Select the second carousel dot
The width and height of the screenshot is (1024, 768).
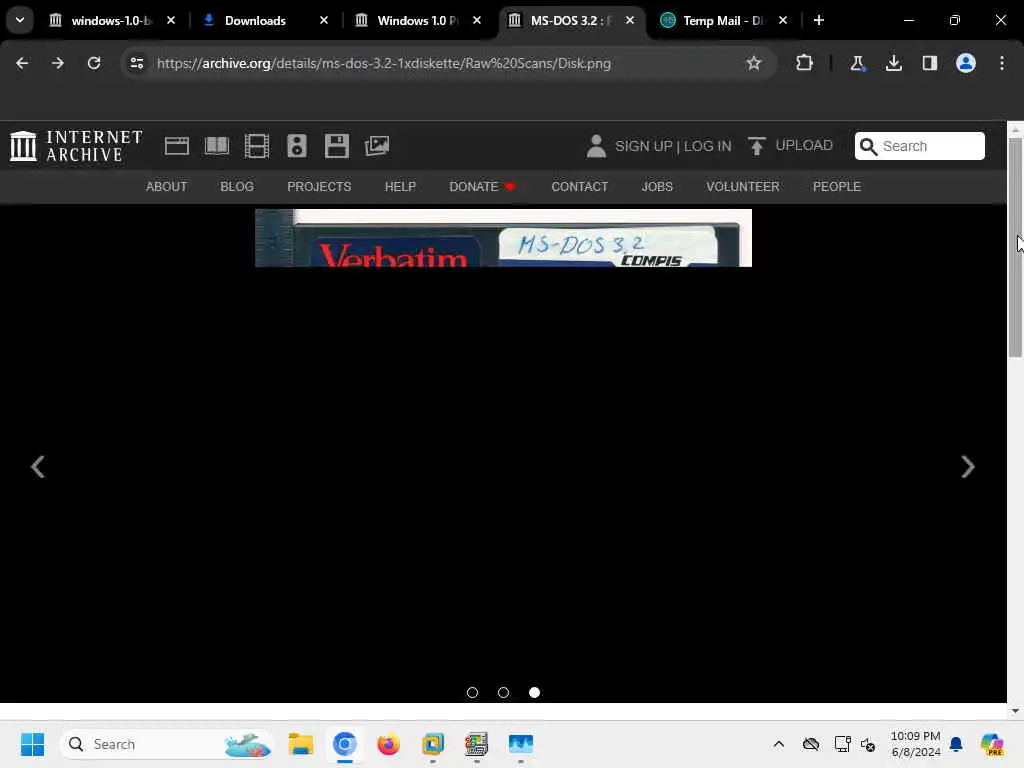pos(503,692)
